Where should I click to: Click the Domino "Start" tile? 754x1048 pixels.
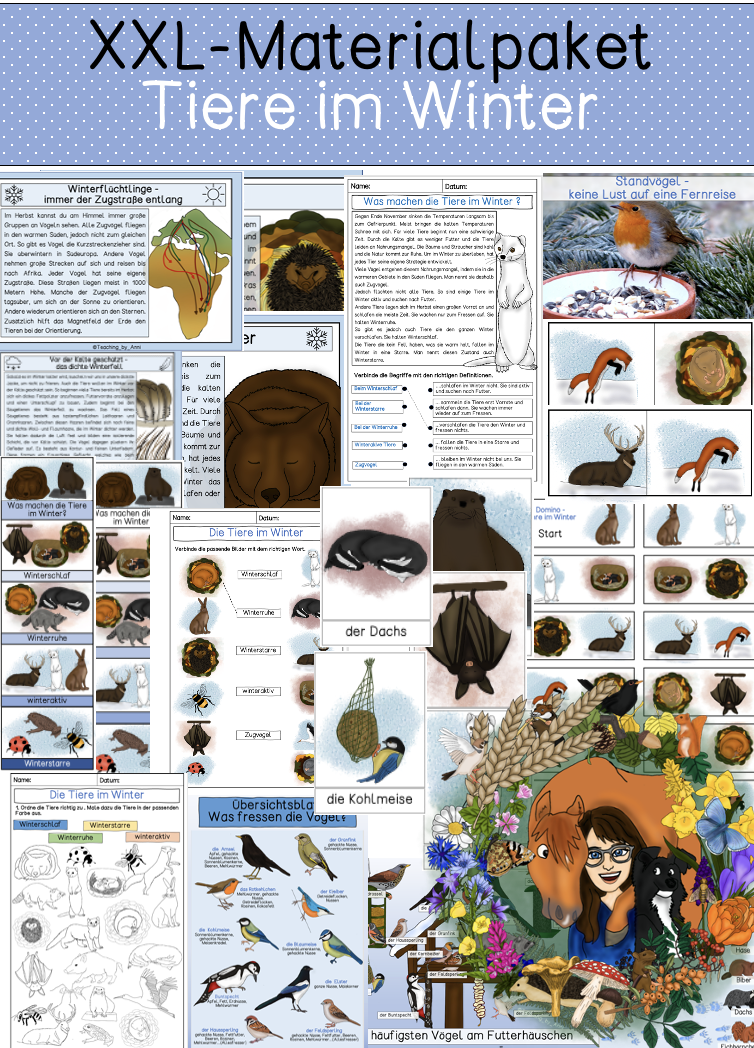(549, 533)
